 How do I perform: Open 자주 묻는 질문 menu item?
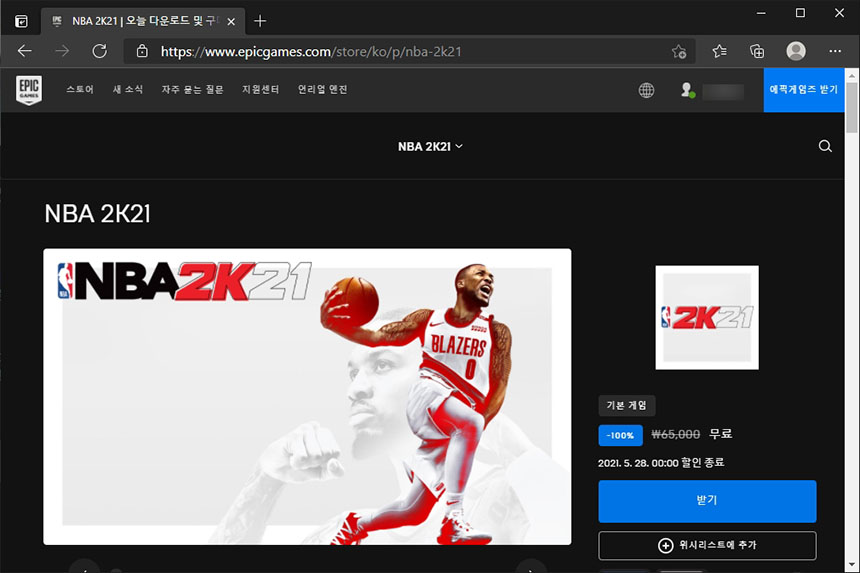coord(193,89)
